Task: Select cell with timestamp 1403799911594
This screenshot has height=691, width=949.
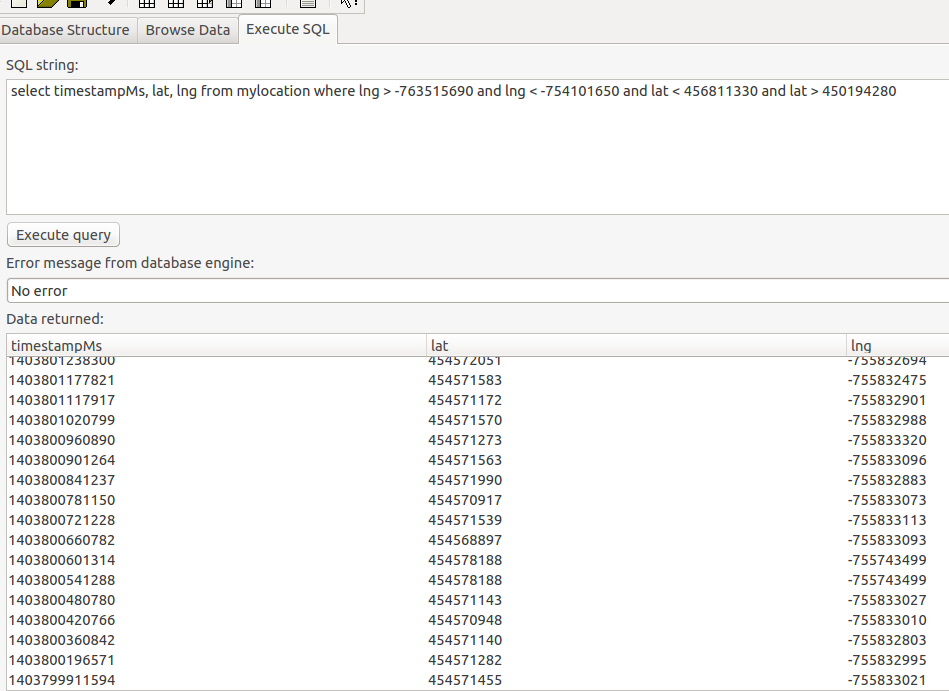Action: [x=216, y=680]
